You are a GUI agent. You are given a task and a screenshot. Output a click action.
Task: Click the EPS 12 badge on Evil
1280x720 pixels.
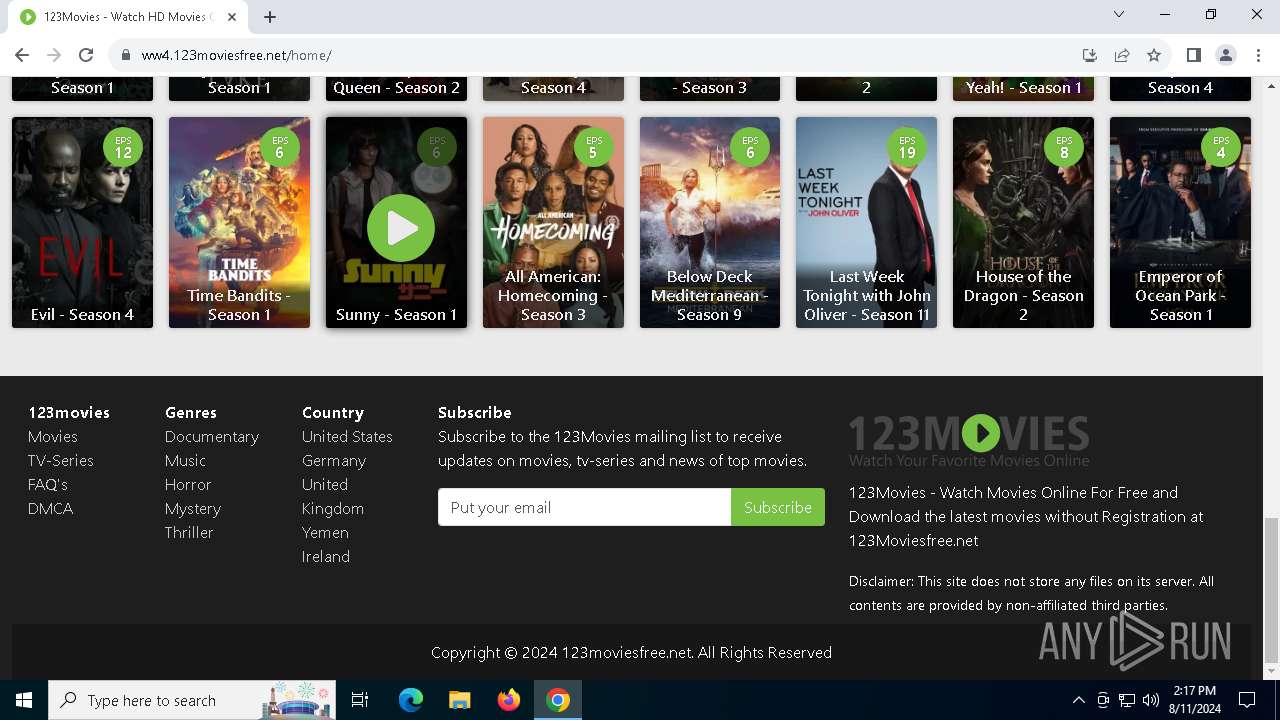pyautogui.click(x=123, y=147)
